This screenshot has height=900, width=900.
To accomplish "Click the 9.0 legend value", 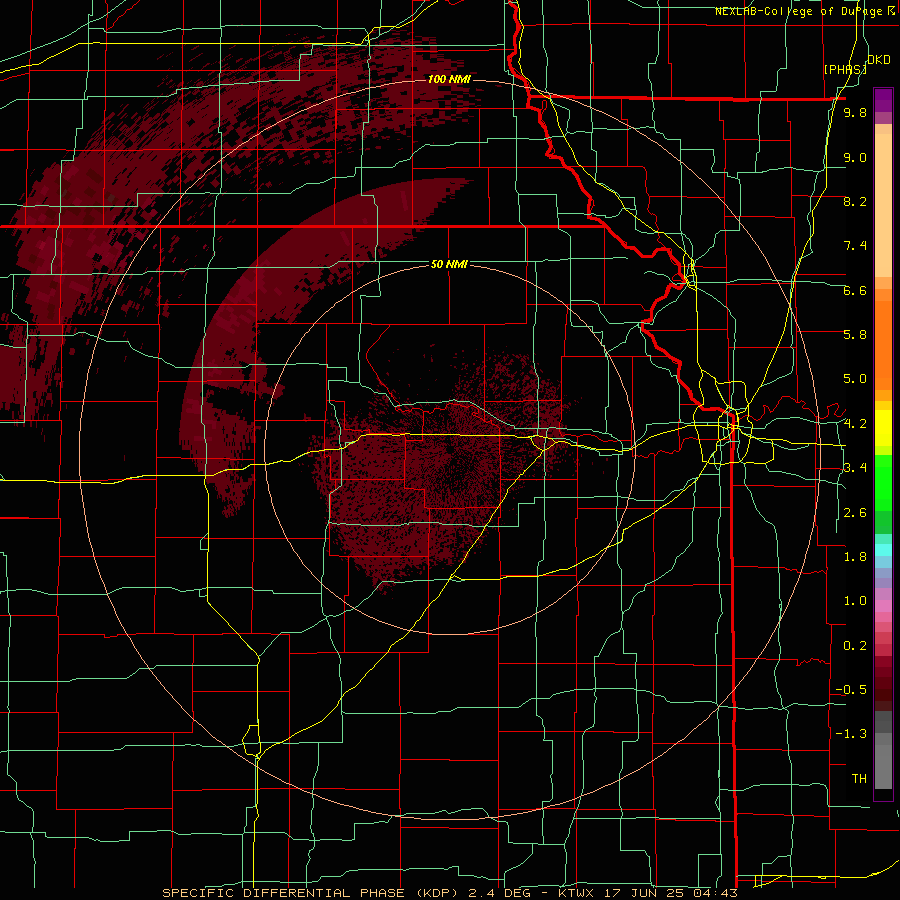I will point(855,157).
